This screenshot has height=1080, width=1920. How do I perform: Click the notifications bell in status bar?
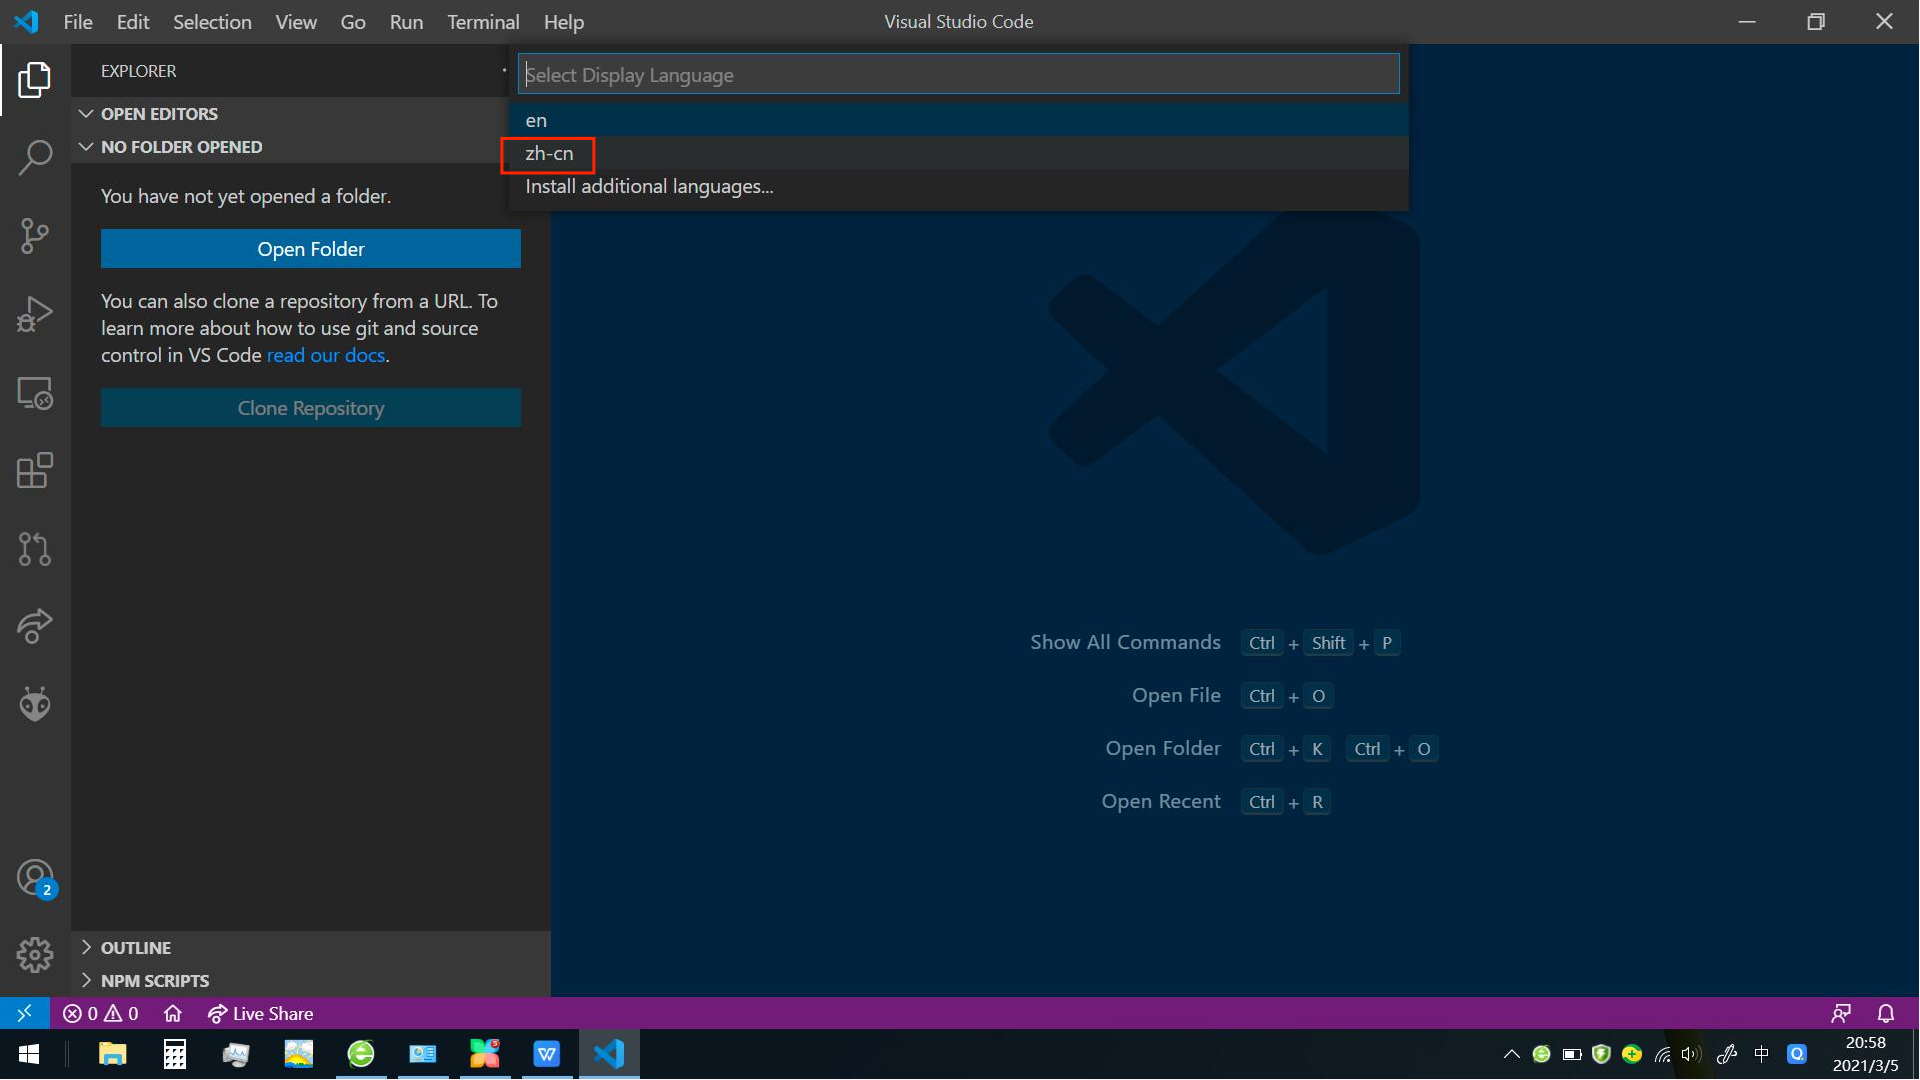(x=1885, y=1014)
